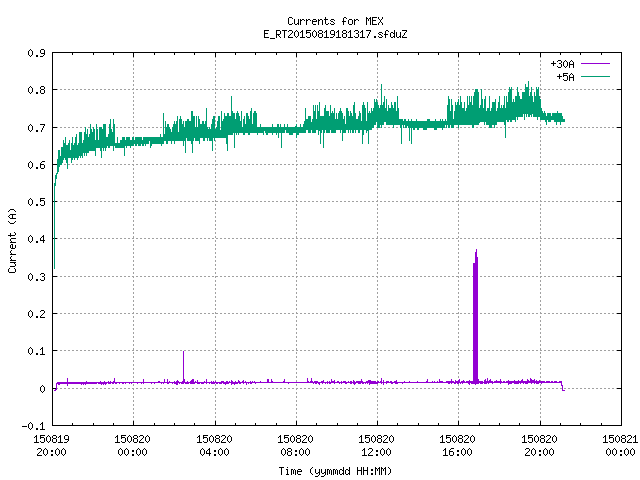The width and height of the screenshot is (640, 480).
Task: Click the 150820 12:00 time tick label
Action: 376,446
